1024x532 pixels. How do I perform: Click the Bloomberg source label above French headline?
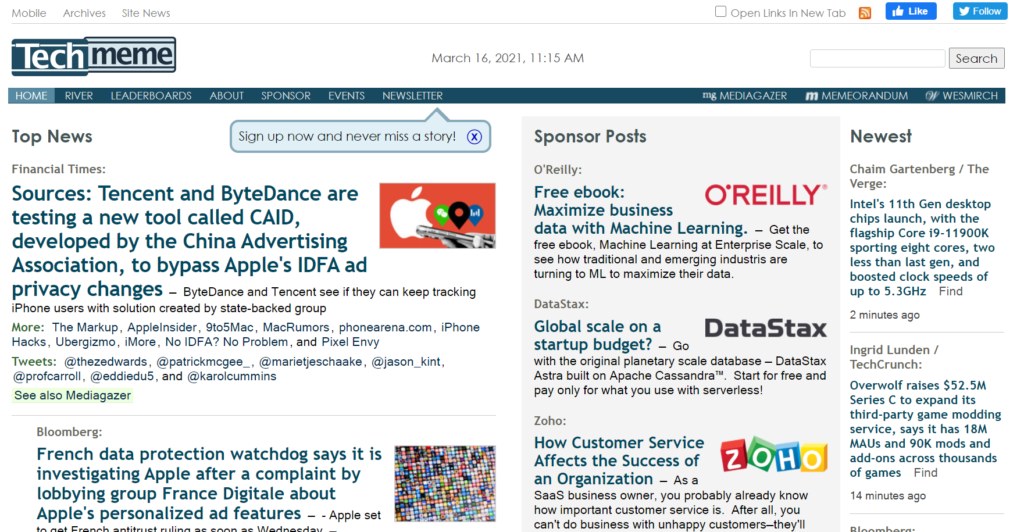[69, 432]
